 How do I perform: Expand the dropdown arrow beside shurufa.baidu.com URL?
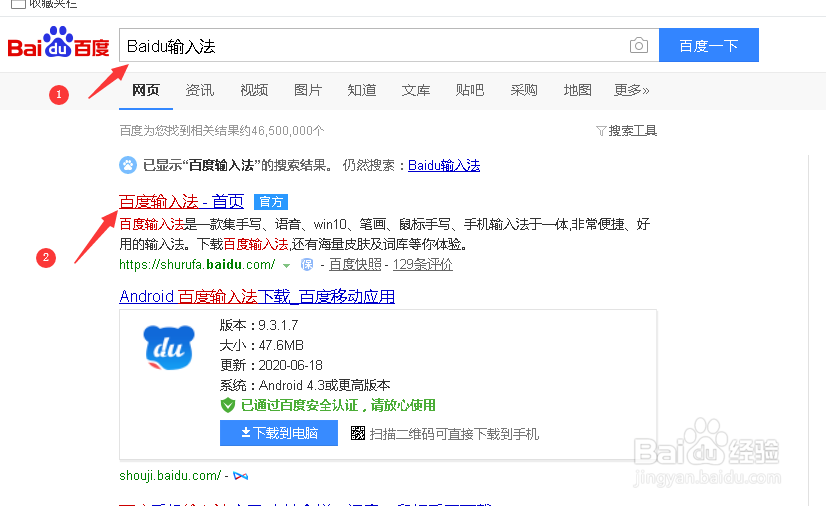tap(286, 265)
